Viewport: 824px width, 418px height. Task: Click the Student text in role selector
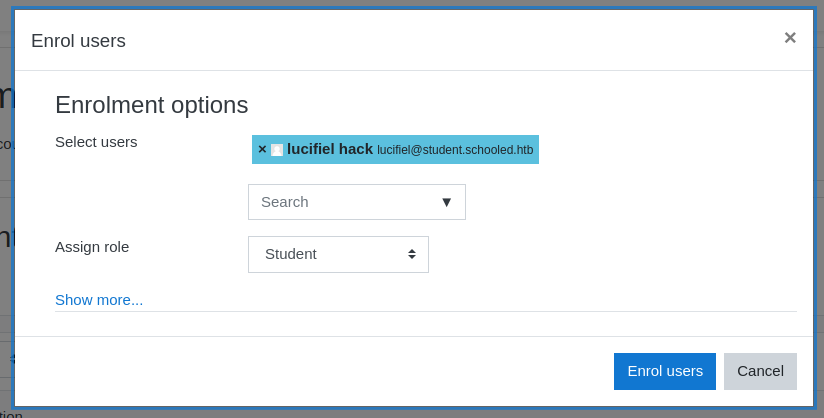291,254
